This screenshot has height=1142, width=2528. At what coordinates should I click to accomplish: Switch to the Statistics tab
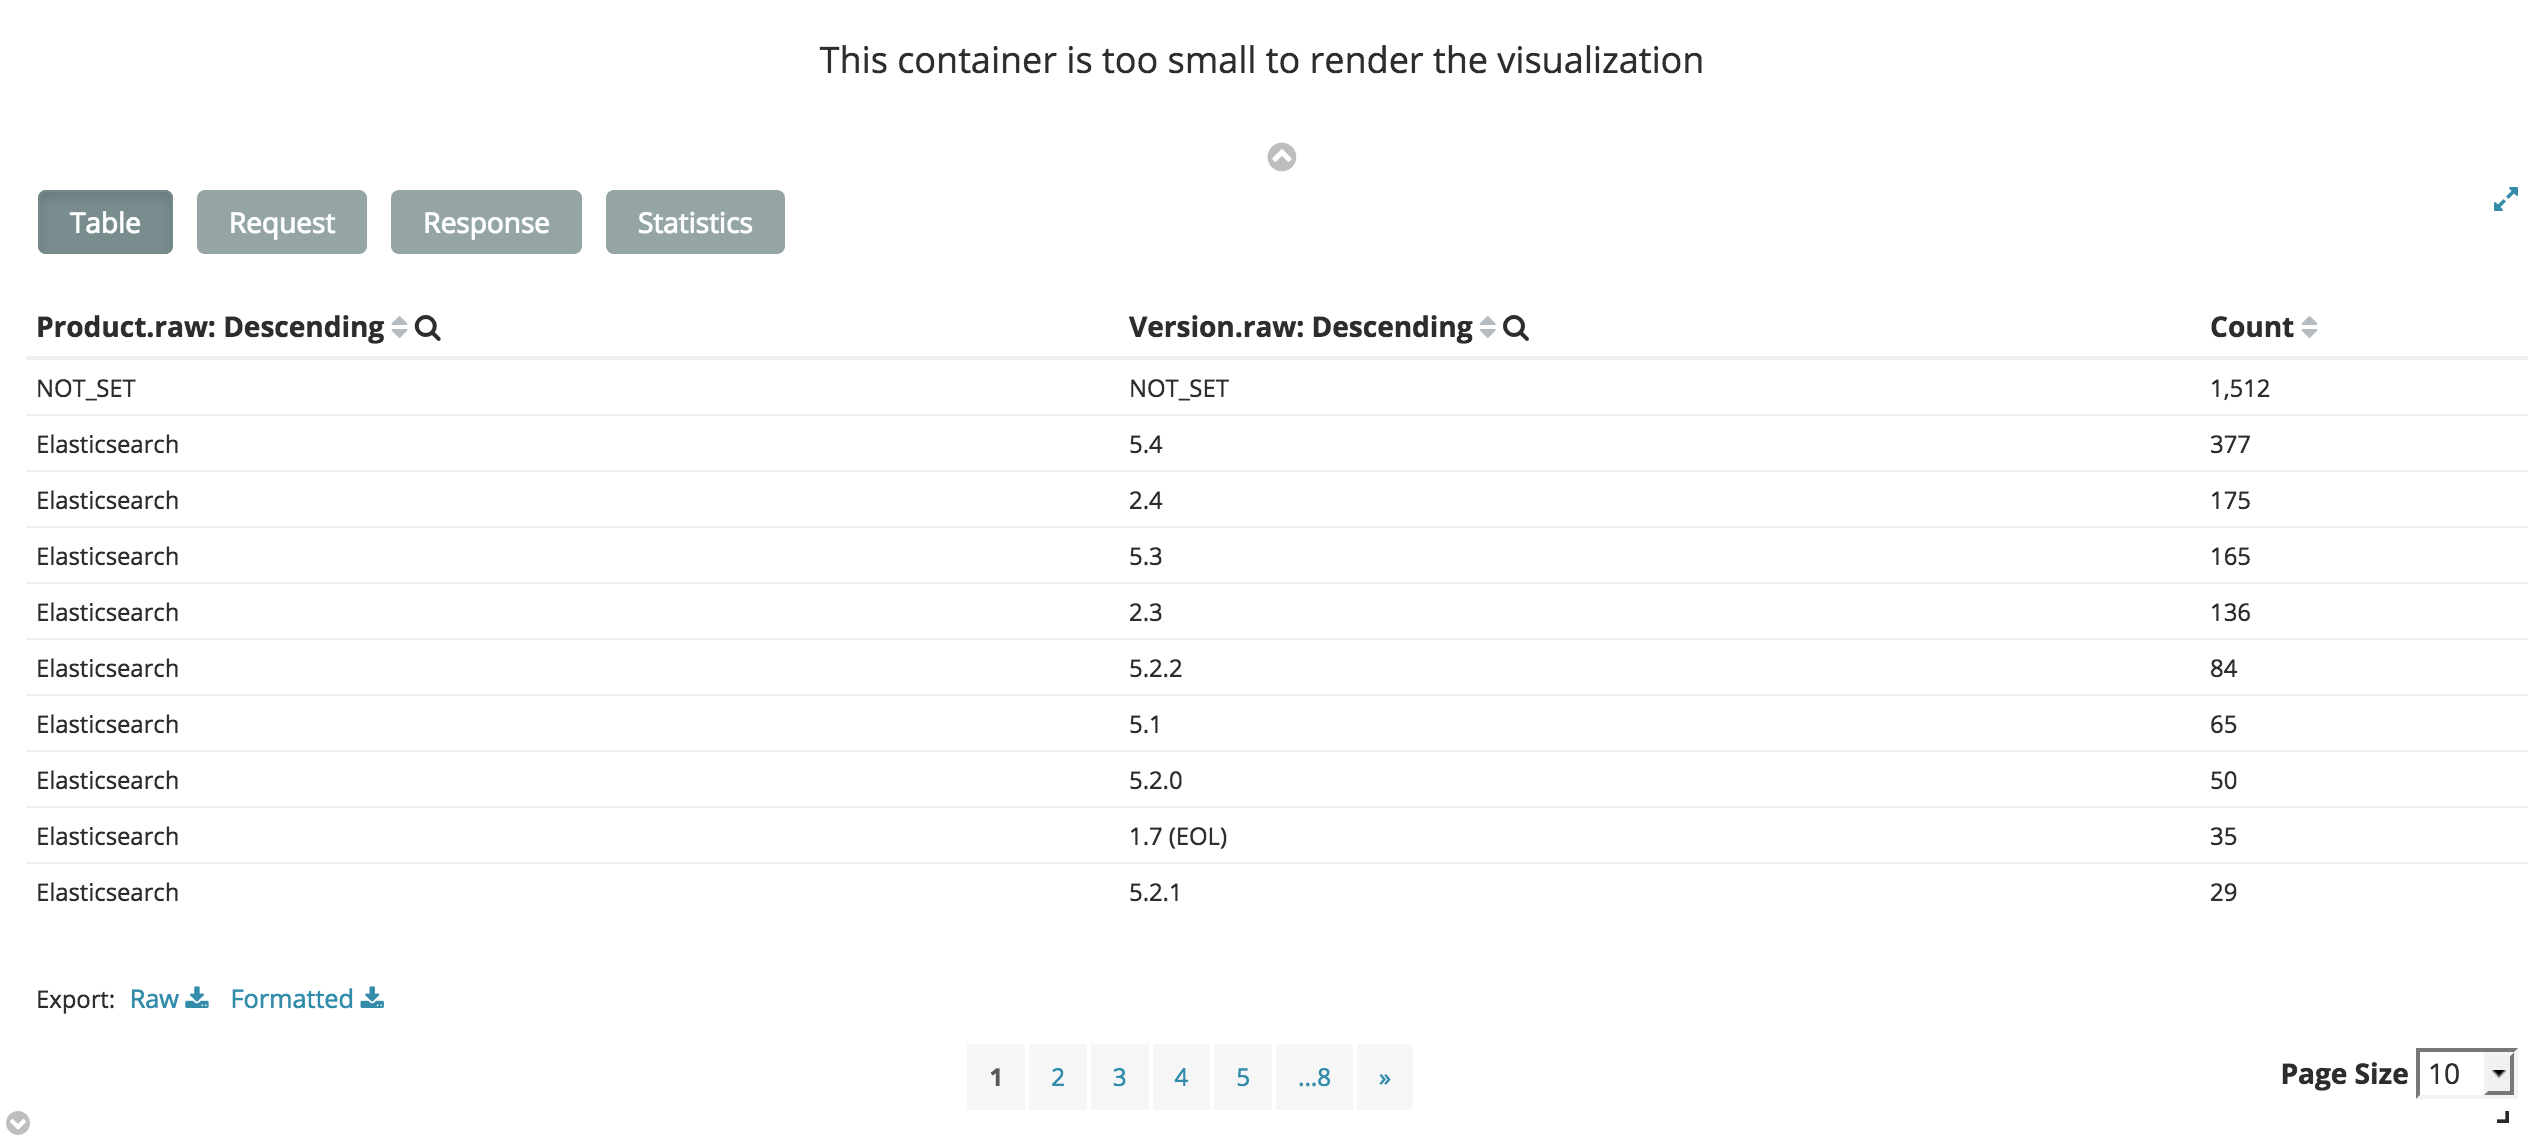tap(694, 221)
